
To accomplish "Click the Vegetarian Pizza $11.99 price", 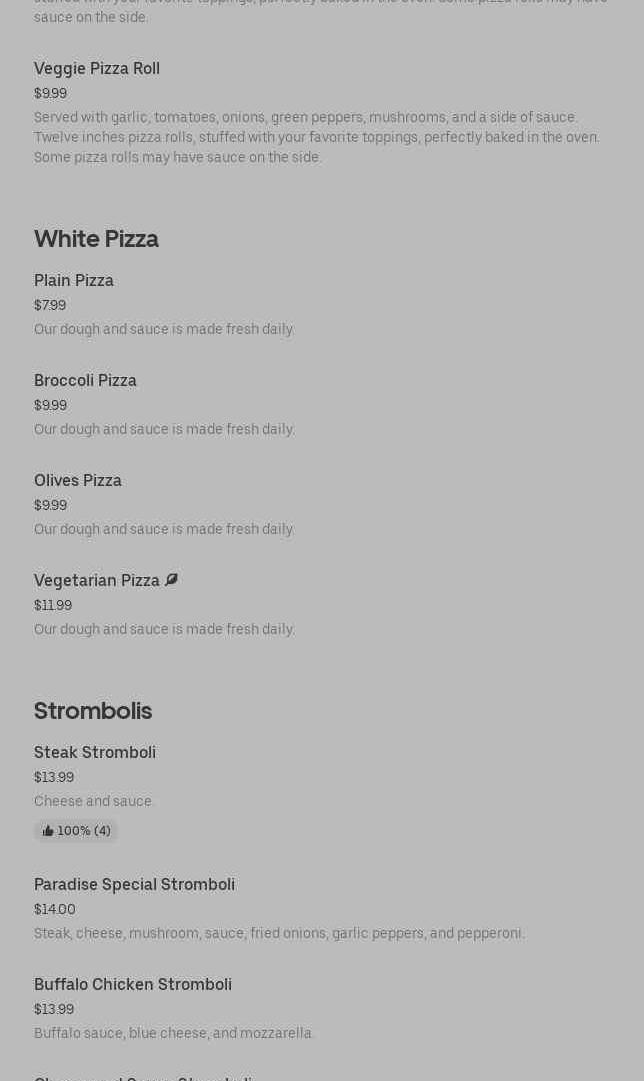I will pos(53,605).
